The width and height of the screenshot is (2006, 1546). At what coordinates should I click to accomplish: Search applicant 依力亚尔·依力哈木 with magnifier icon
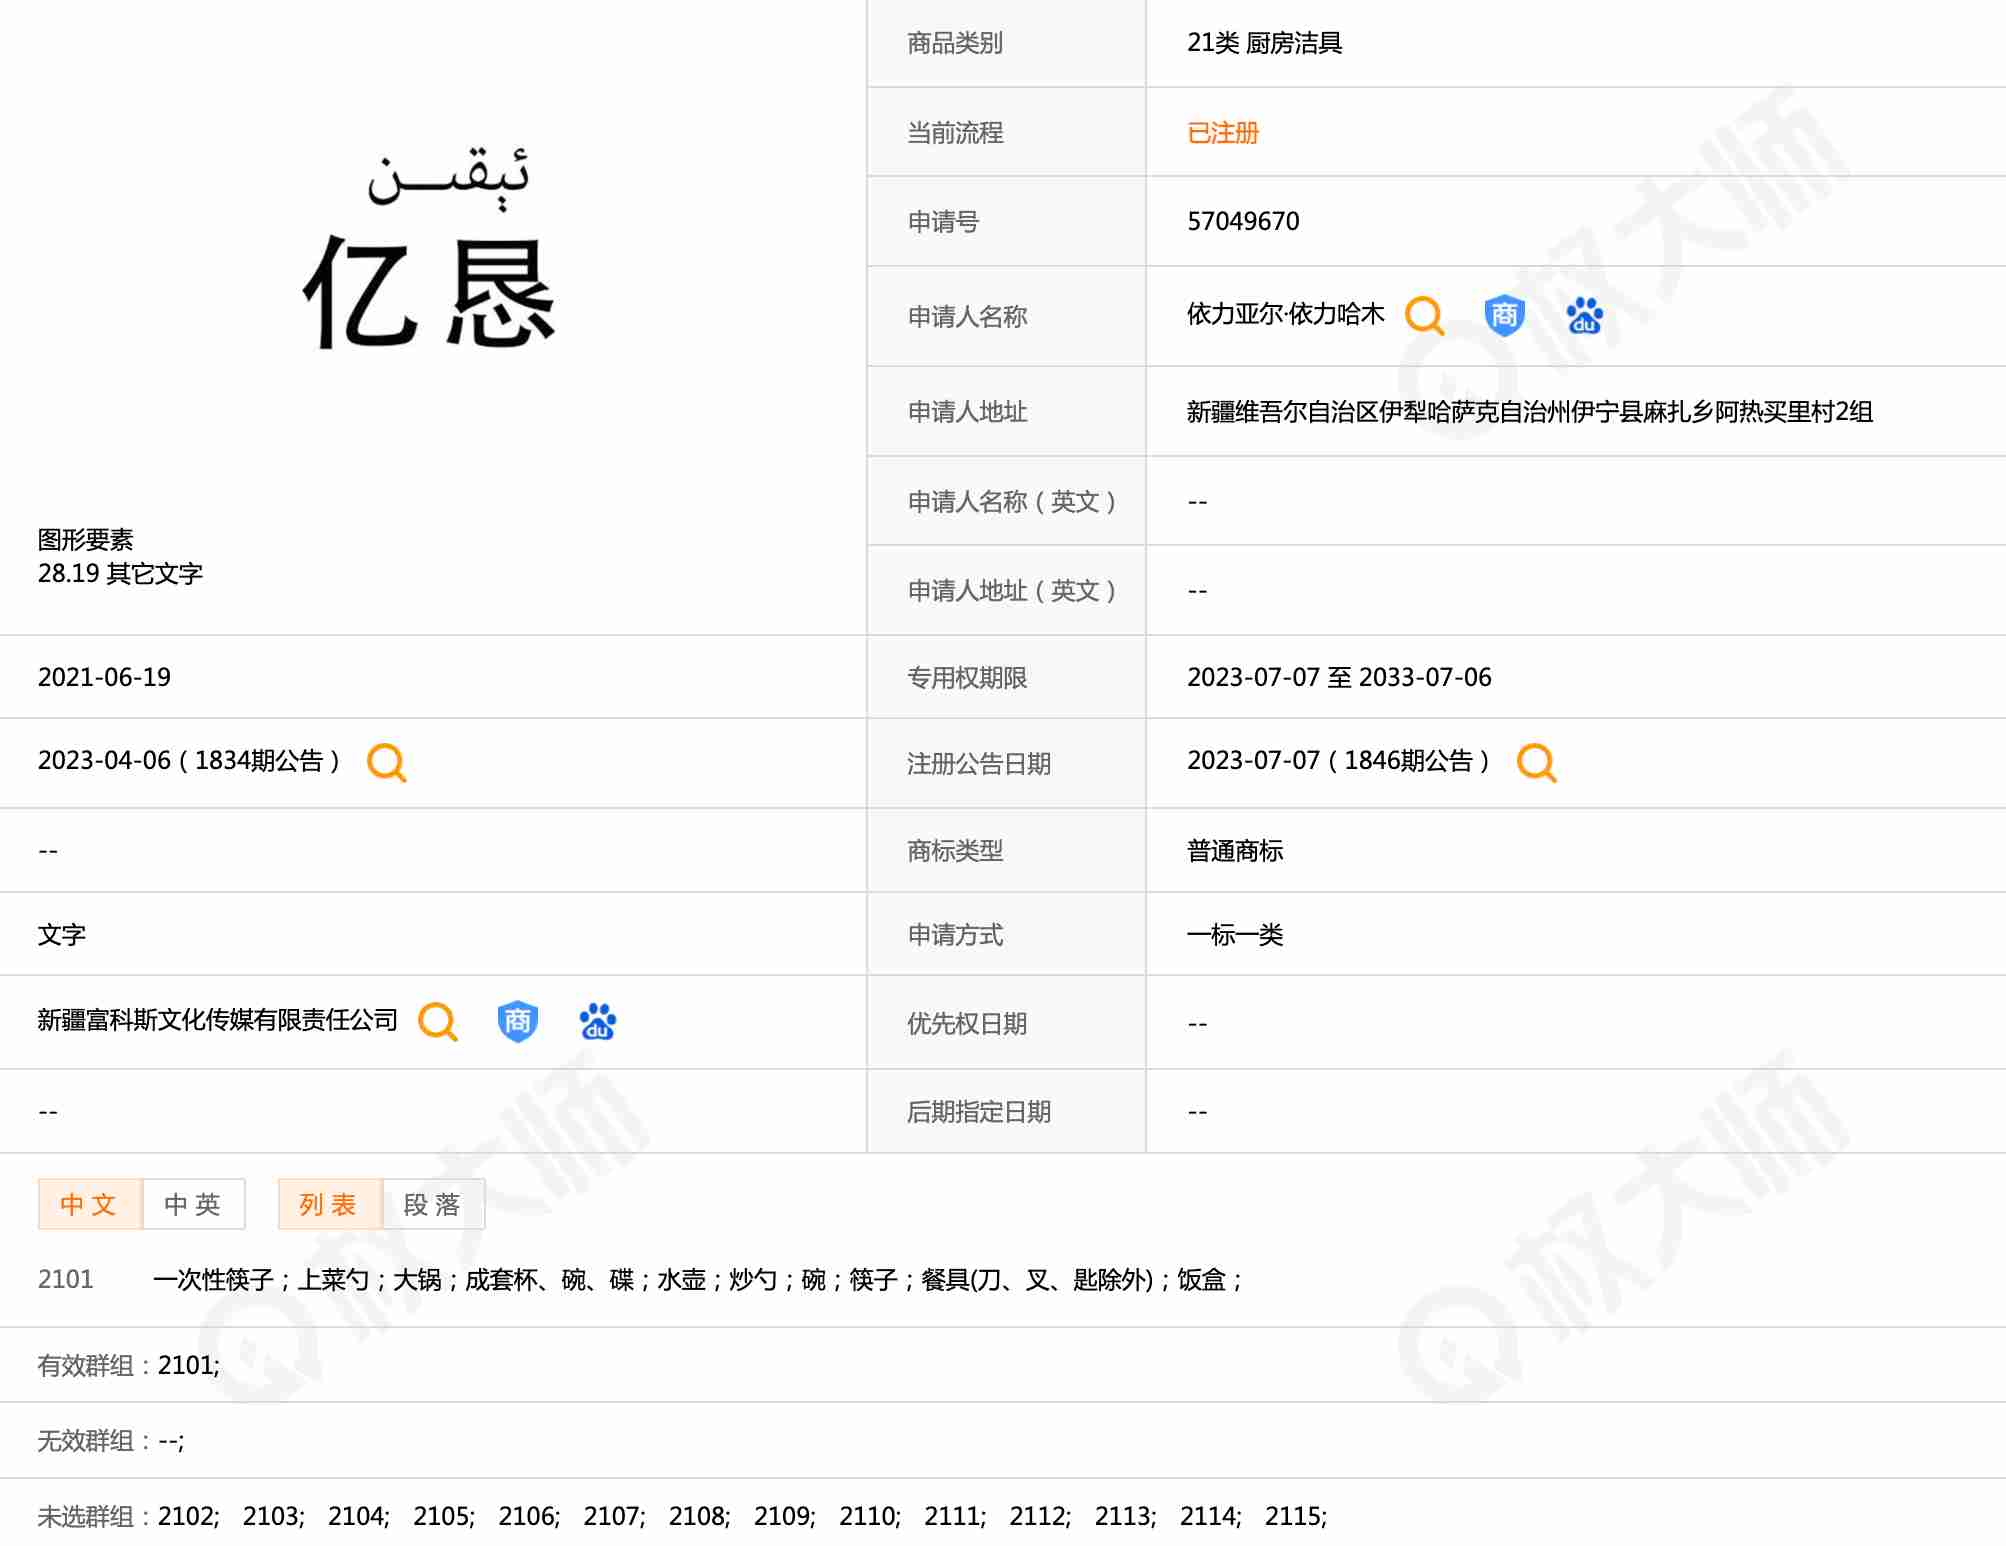(x=1424, y=316)
